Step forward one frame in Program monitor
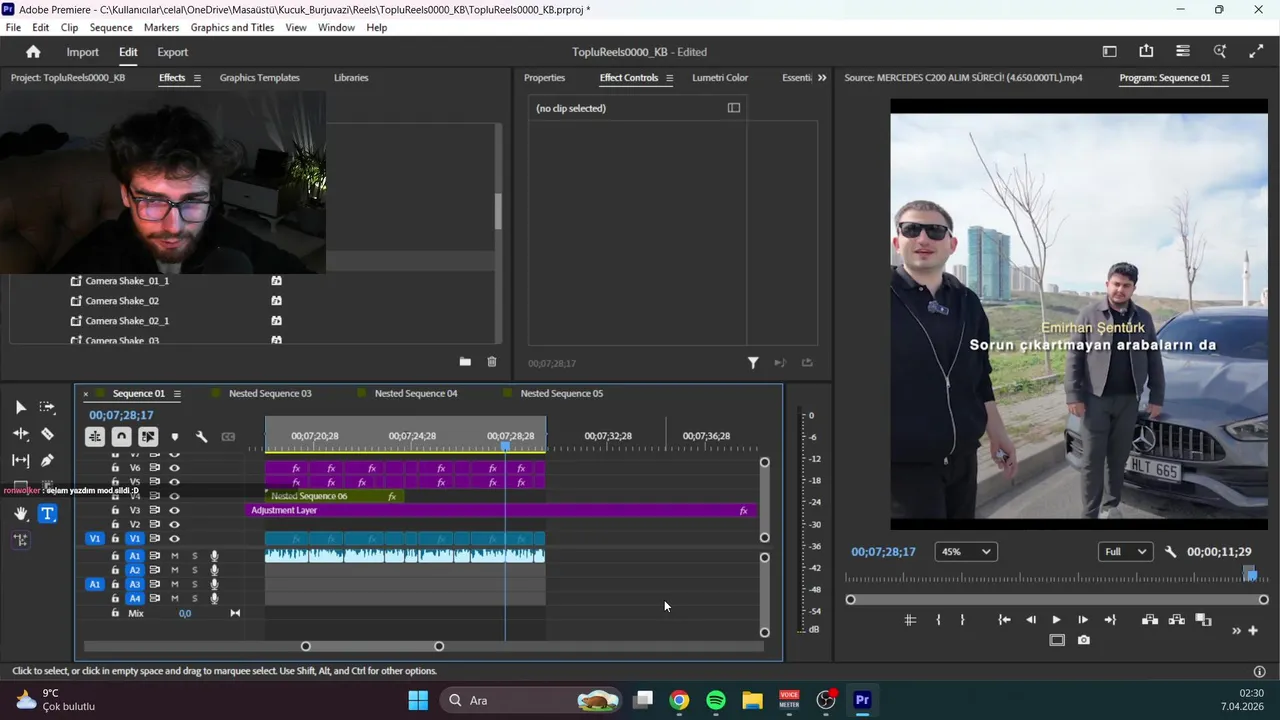 [x=1083, y=620]
